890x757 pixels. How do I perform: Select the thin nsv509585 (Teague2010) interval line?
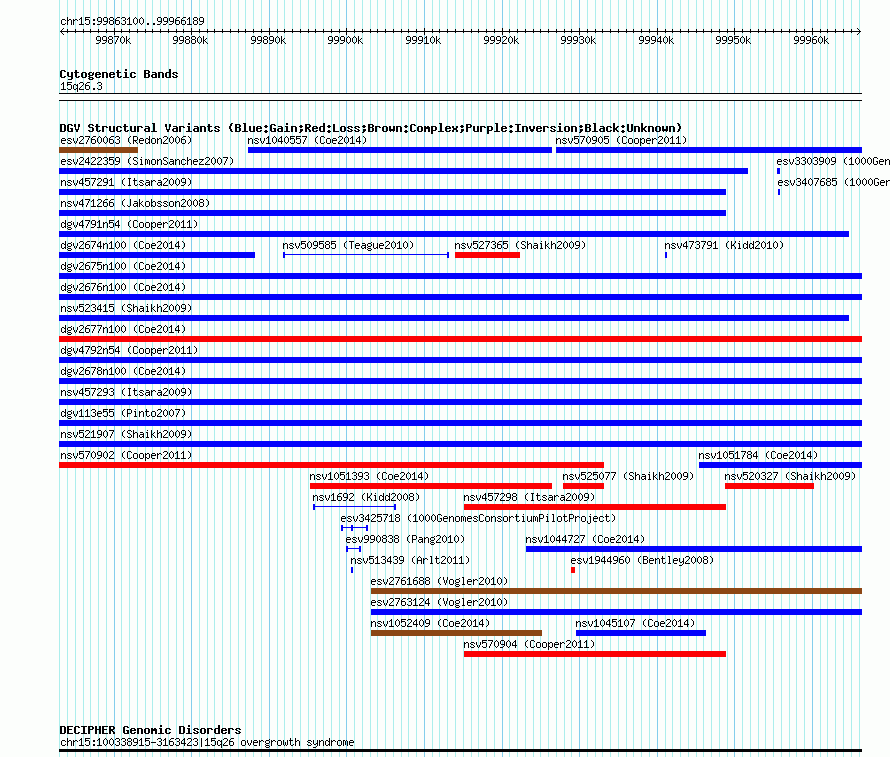coord(366,255)
